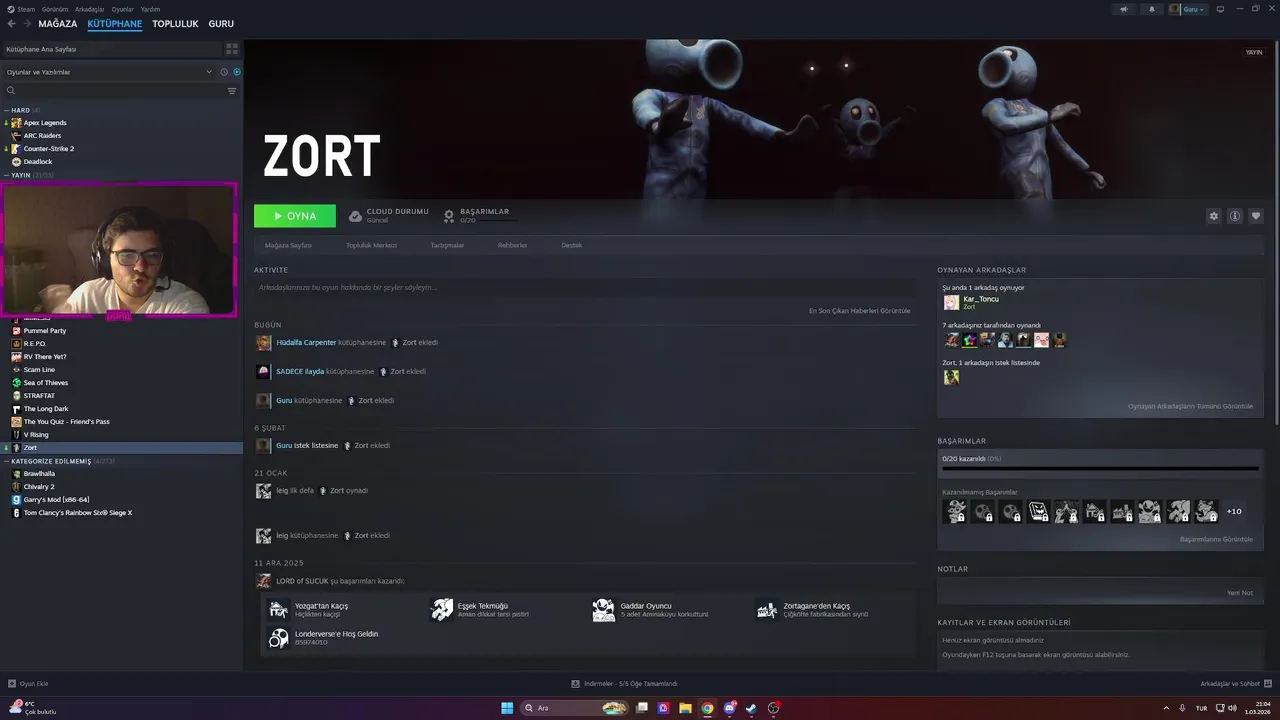1280x720 pixels.
Task: Open the Arkadaşlar menu
Action: [90, 9]
